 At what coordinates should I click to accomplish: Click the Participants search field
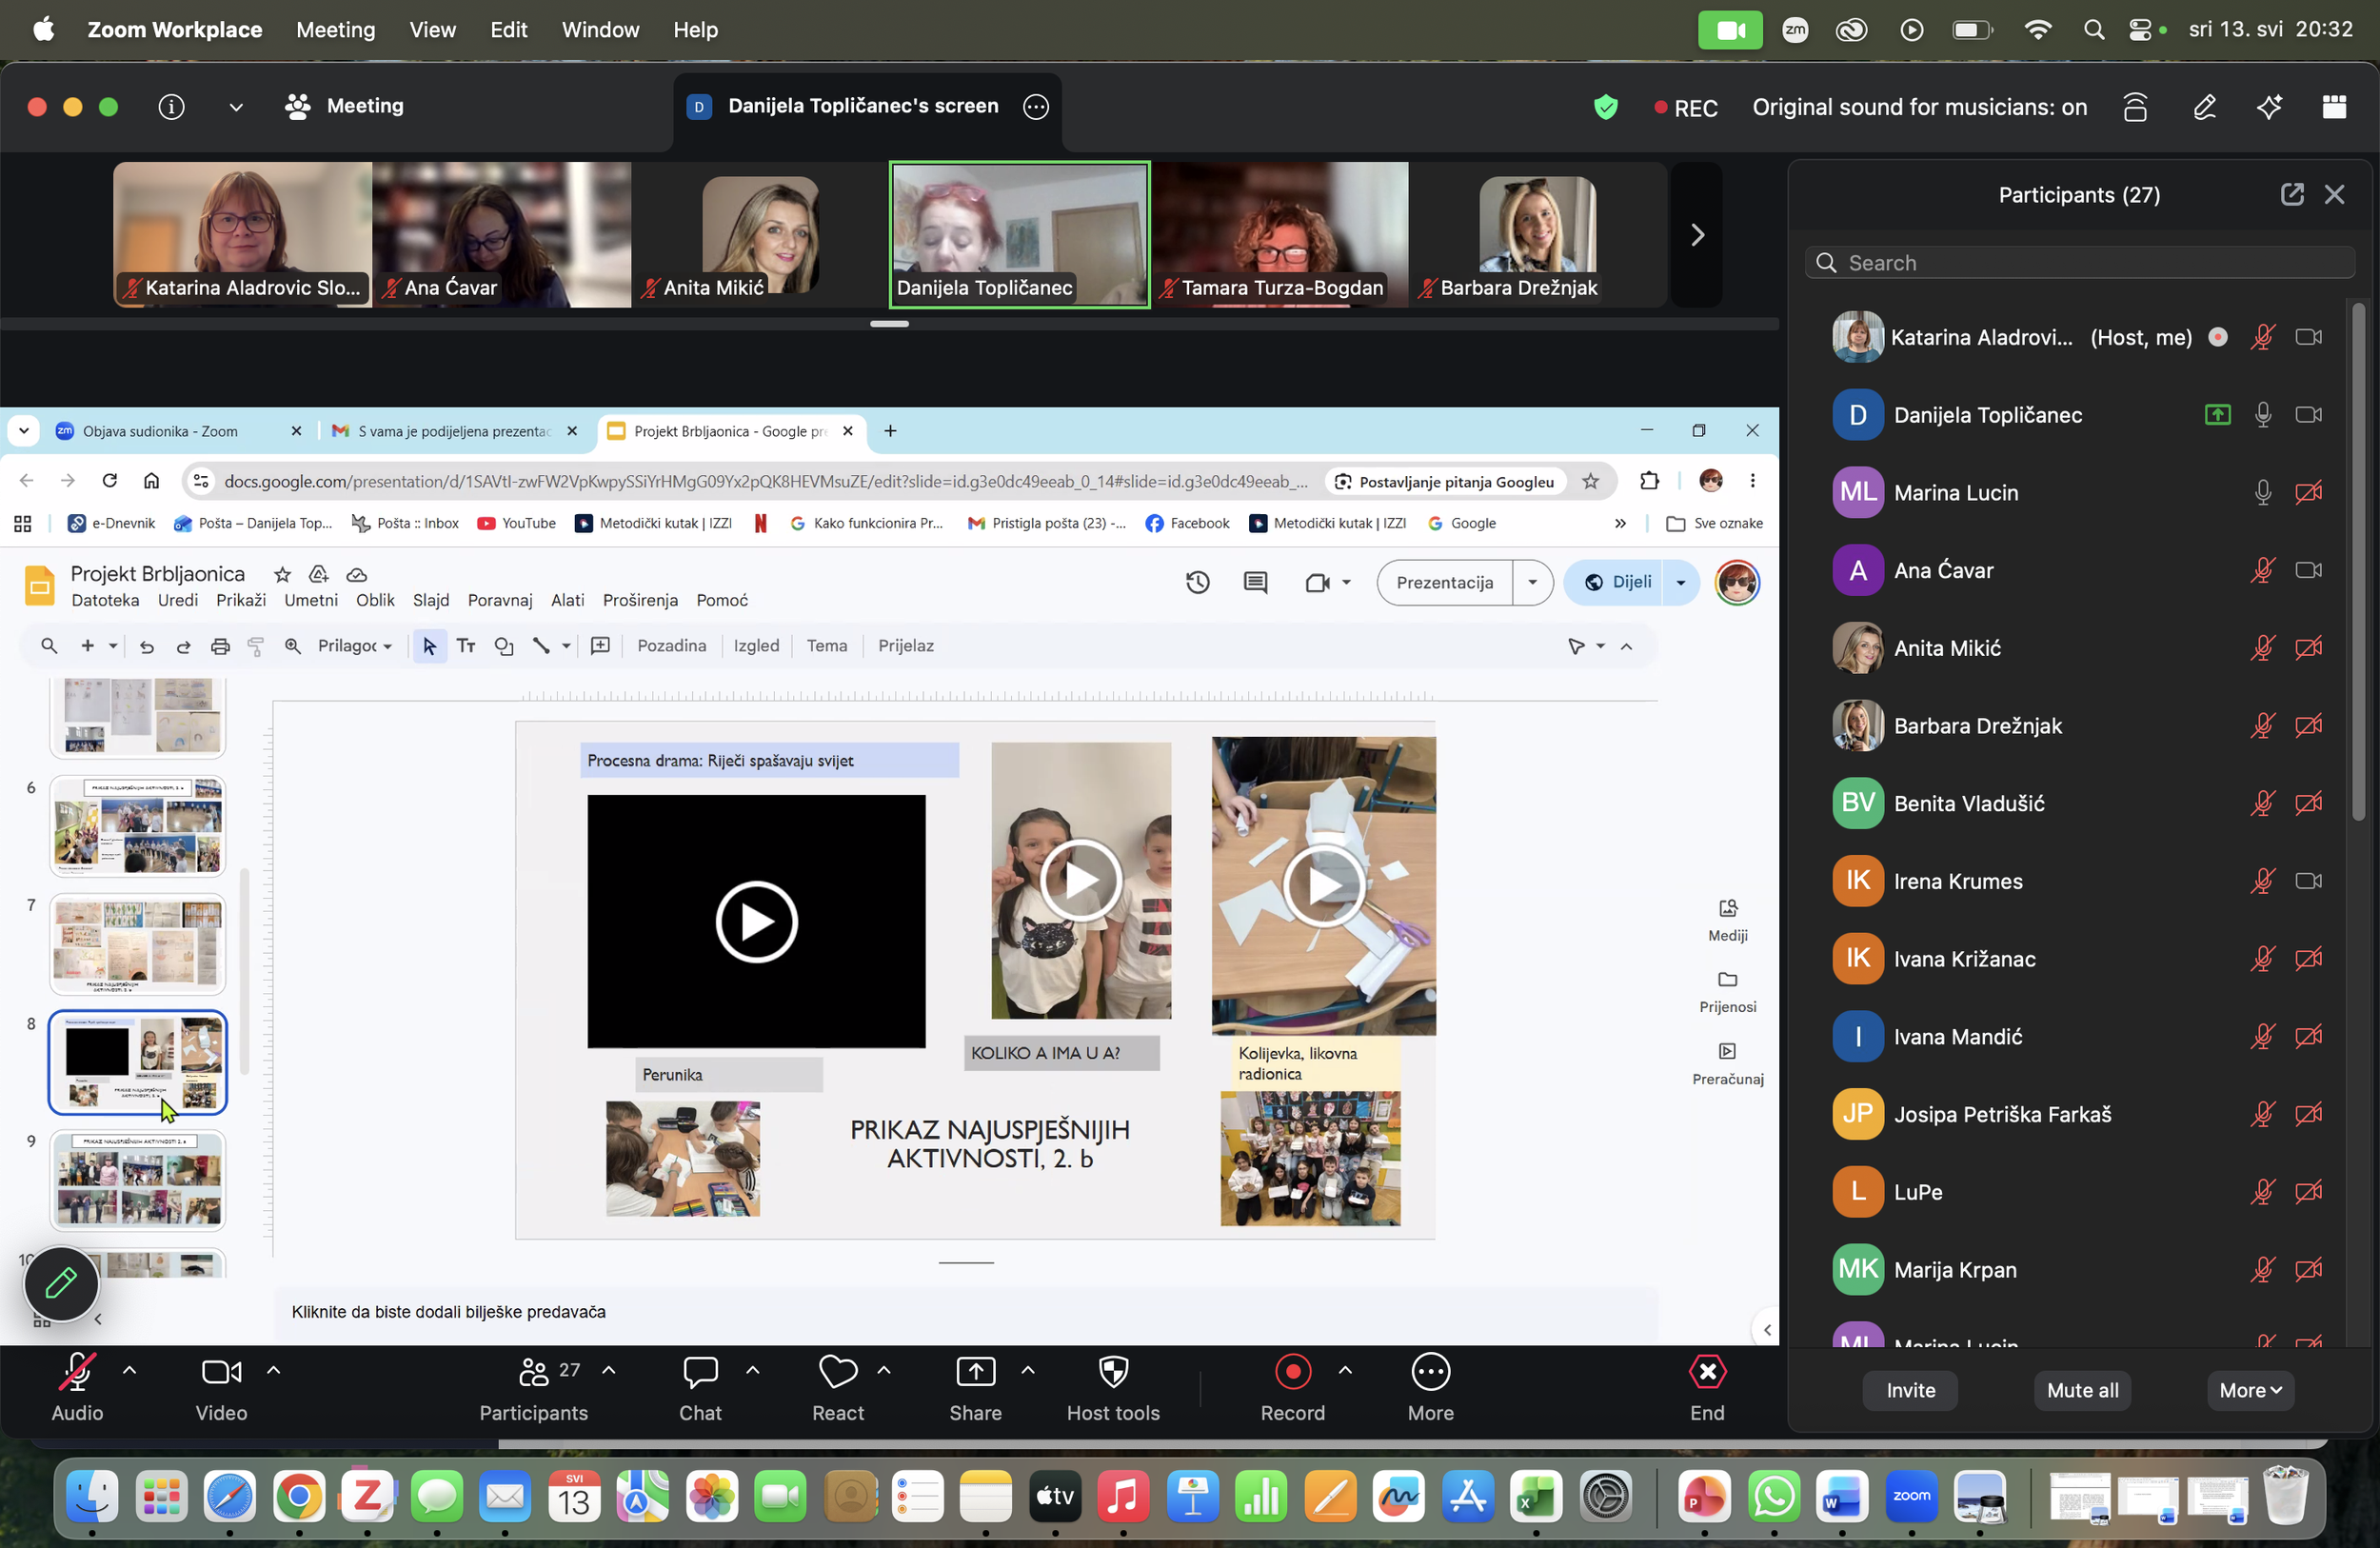pos(2079,263)
